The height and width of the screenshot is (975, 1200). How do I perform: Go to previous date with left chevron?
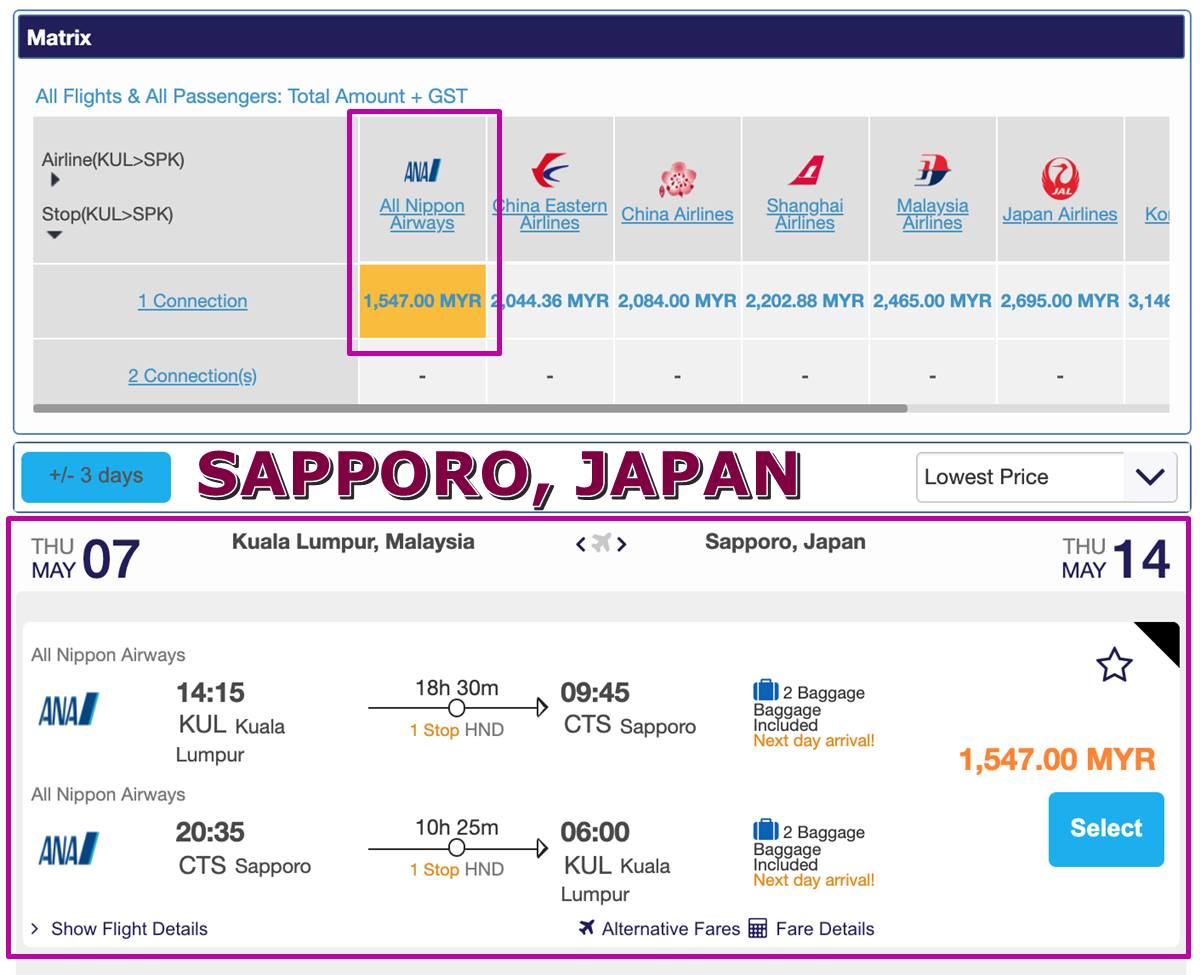[580, 544]
